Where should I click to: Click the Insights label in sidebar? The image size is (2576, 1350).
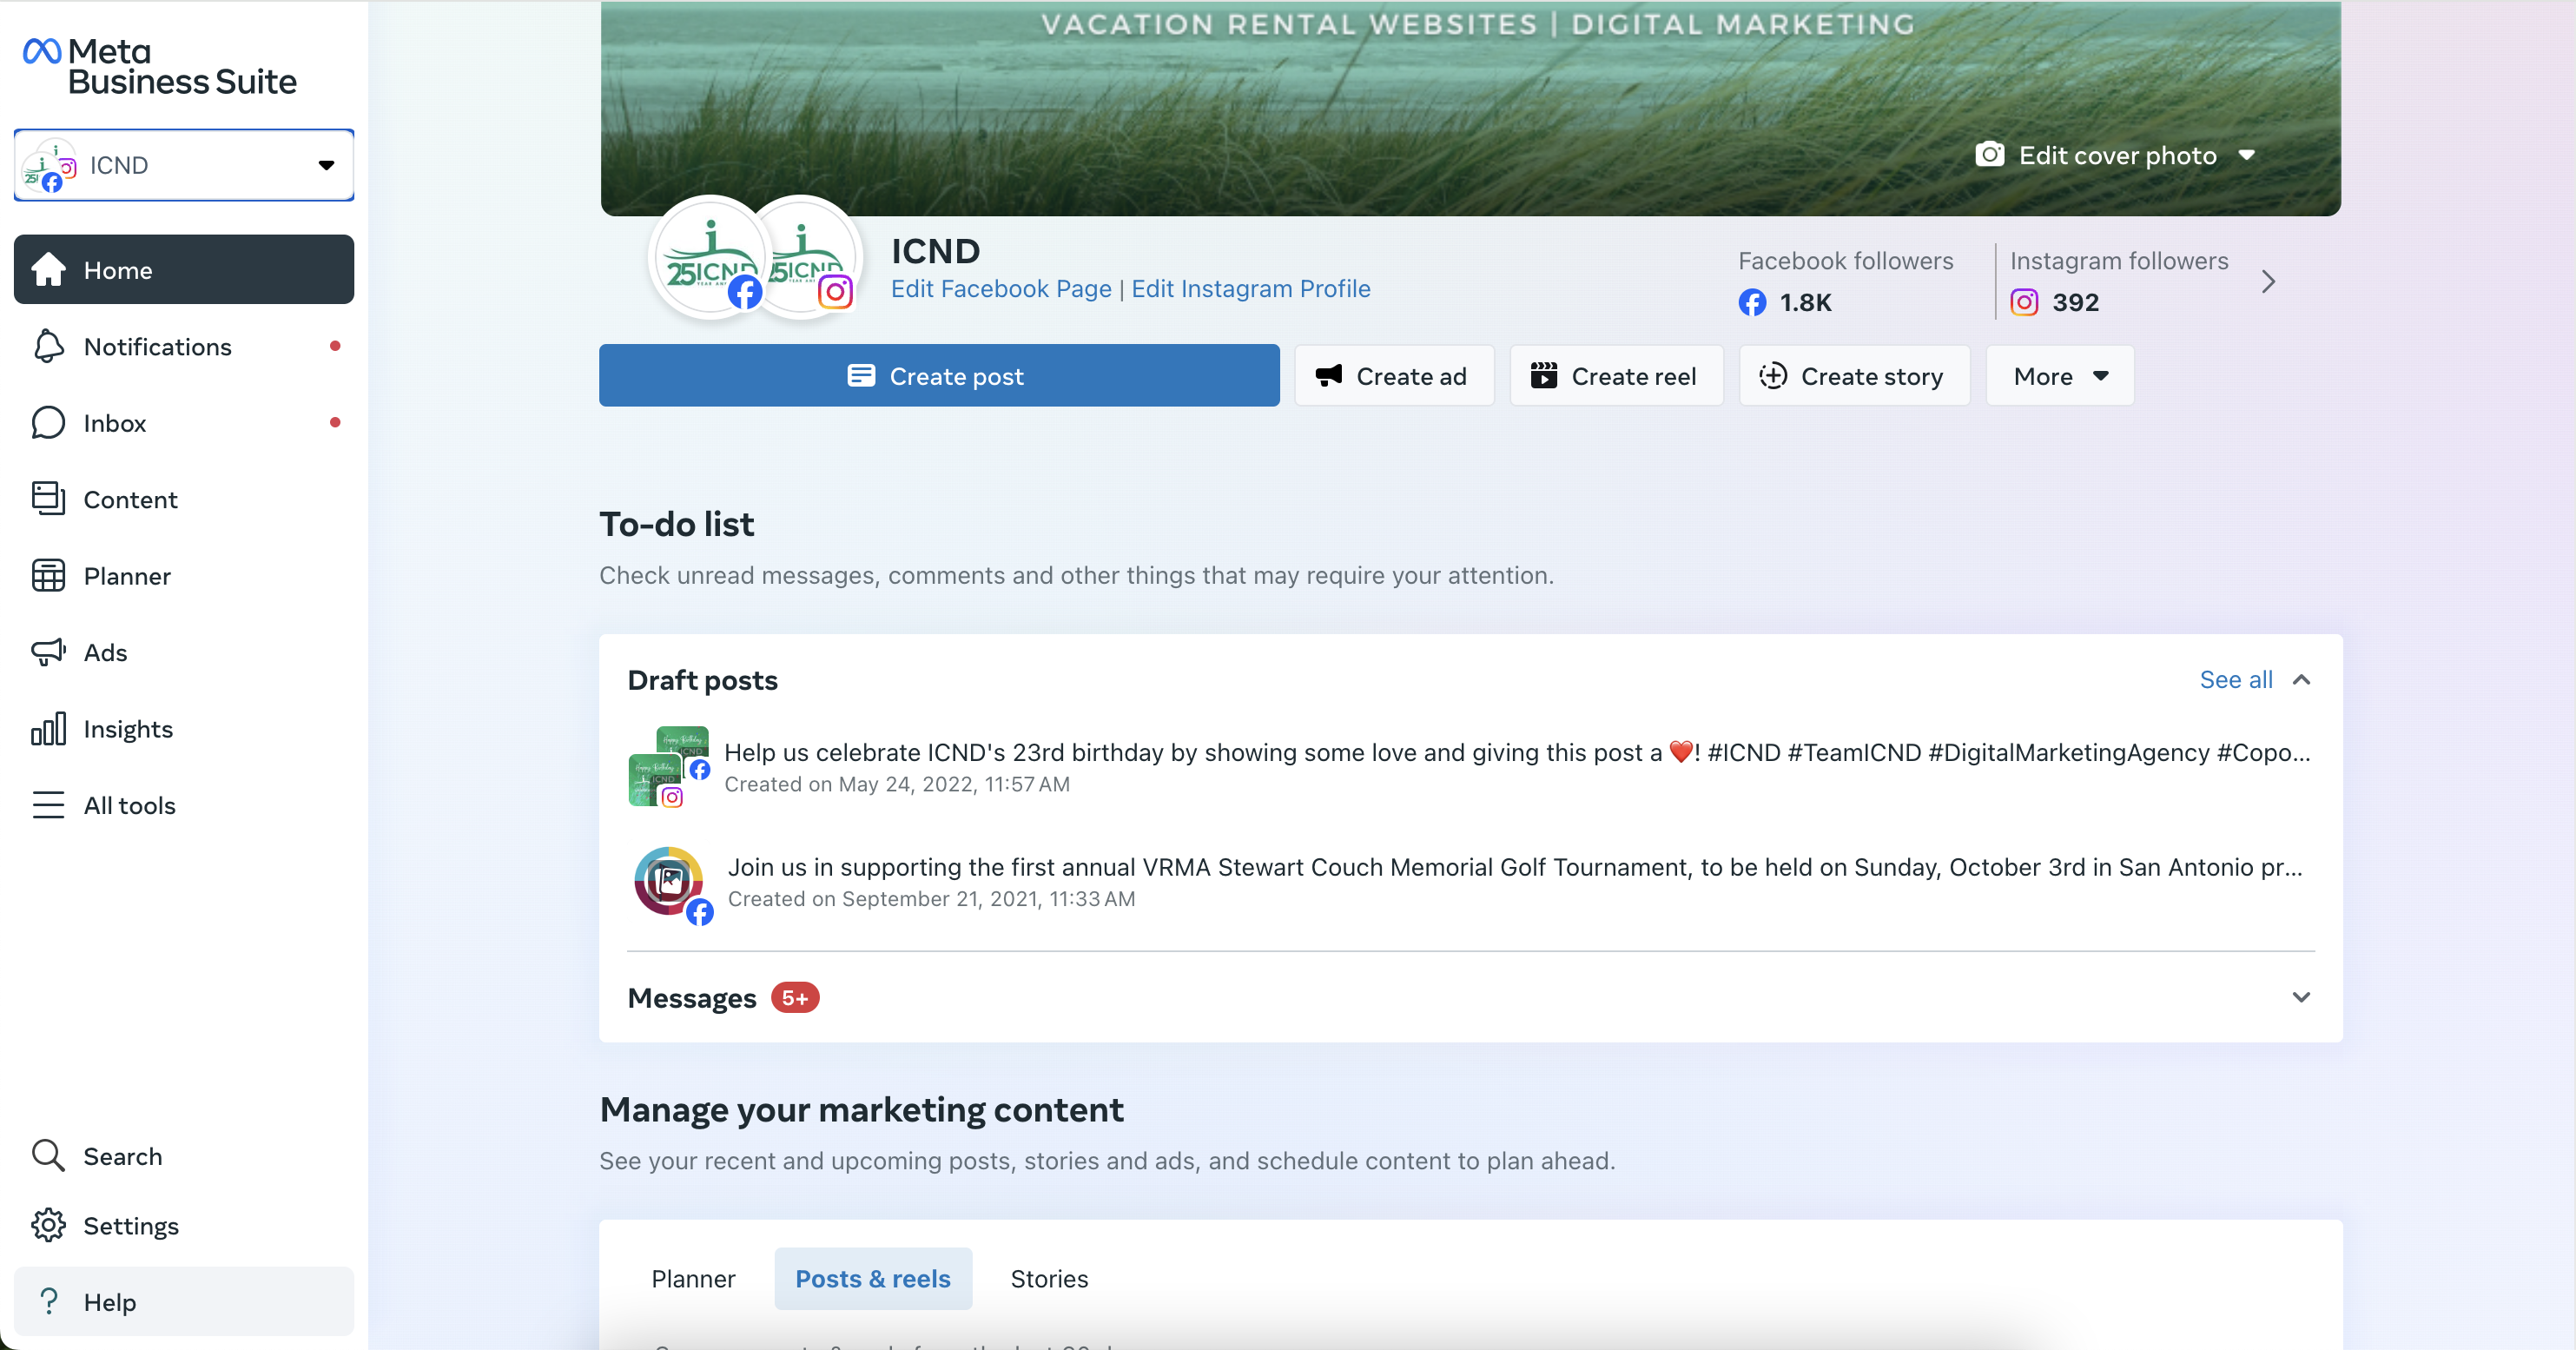point(128,730)
